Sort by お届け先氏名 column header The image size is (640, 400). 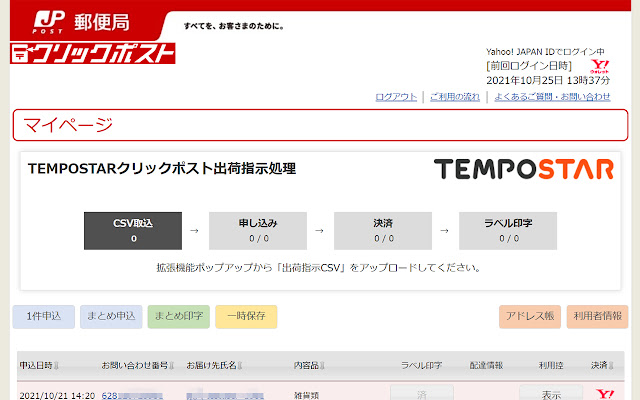click(214, 365)
